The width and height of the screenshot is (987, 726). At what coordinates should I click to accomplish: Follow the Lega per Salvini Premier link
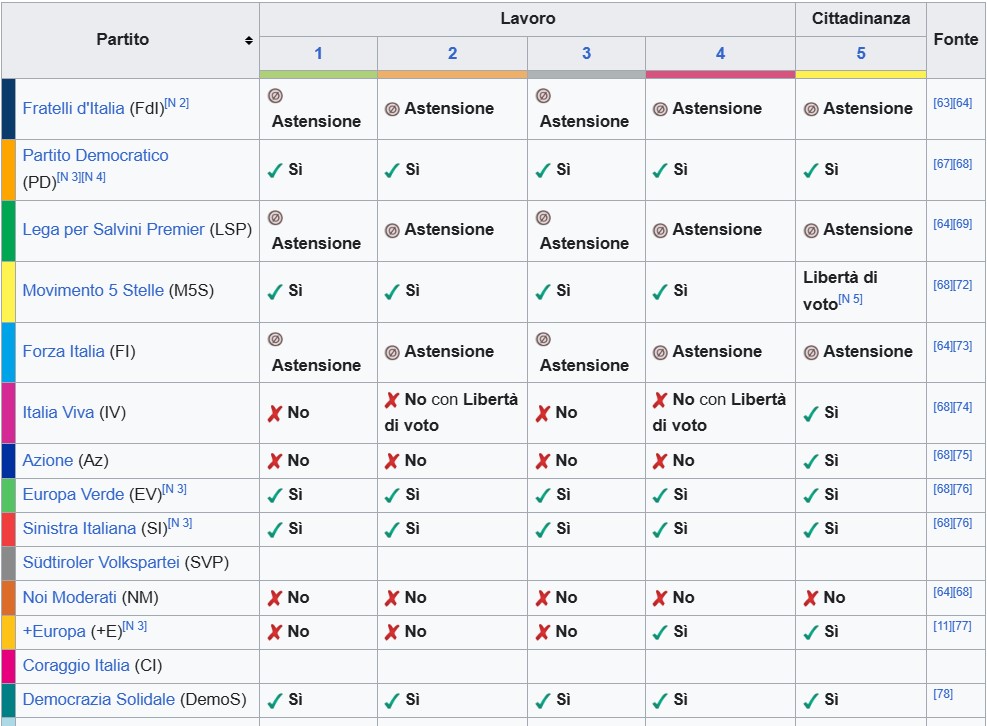[113, 229]
